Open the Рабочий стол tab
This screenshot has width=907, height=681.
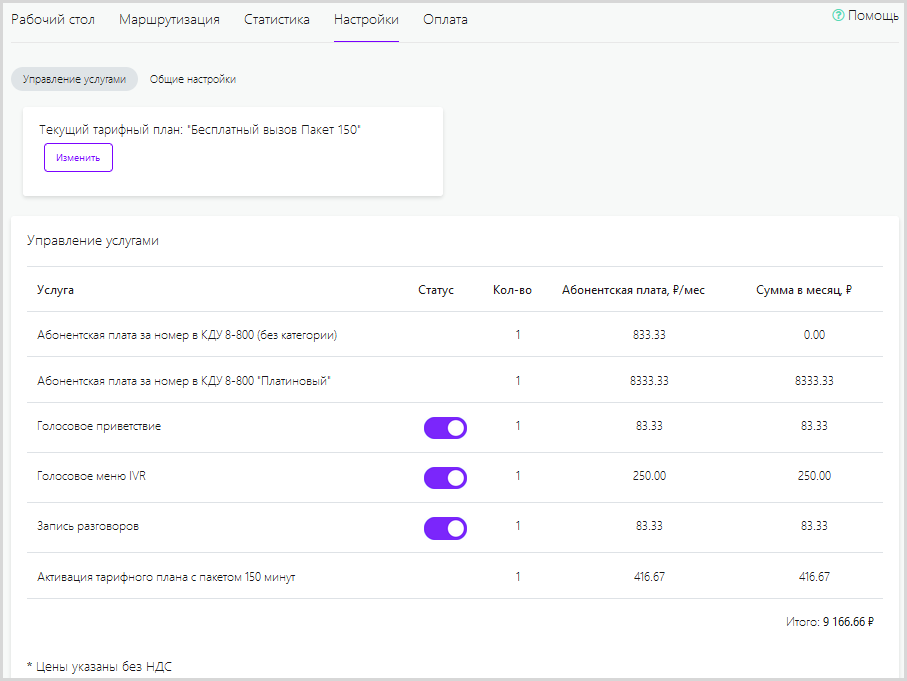coord(53,20)
